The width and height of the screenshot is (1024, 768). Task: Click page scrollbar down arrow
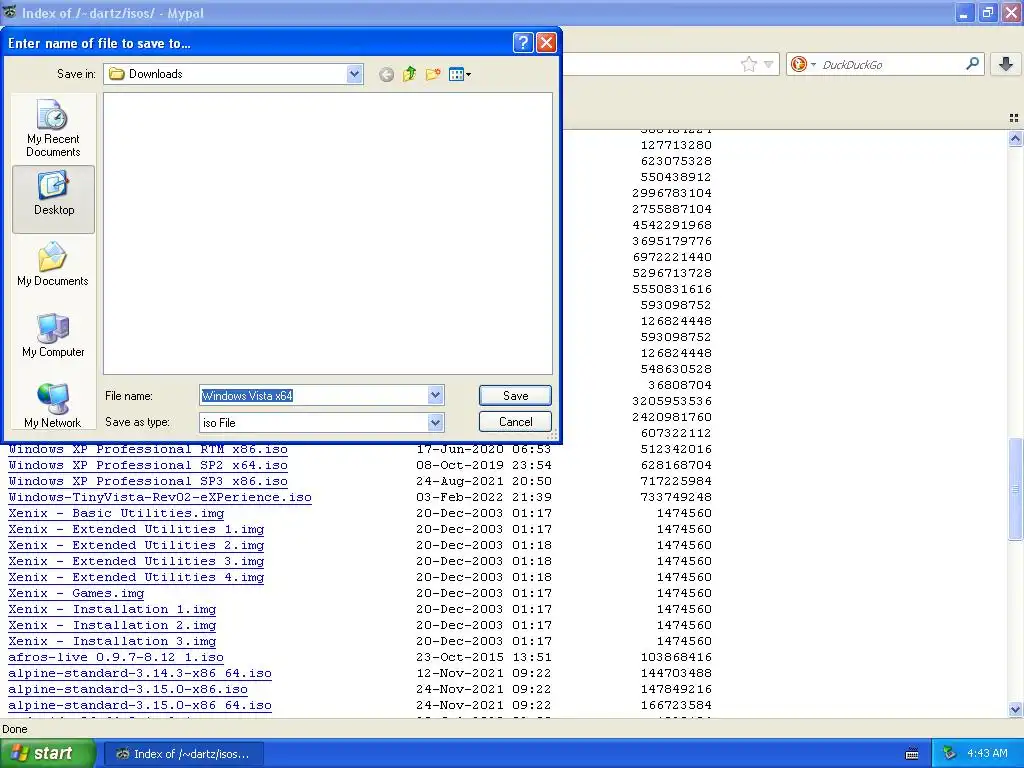point(1015,709)
